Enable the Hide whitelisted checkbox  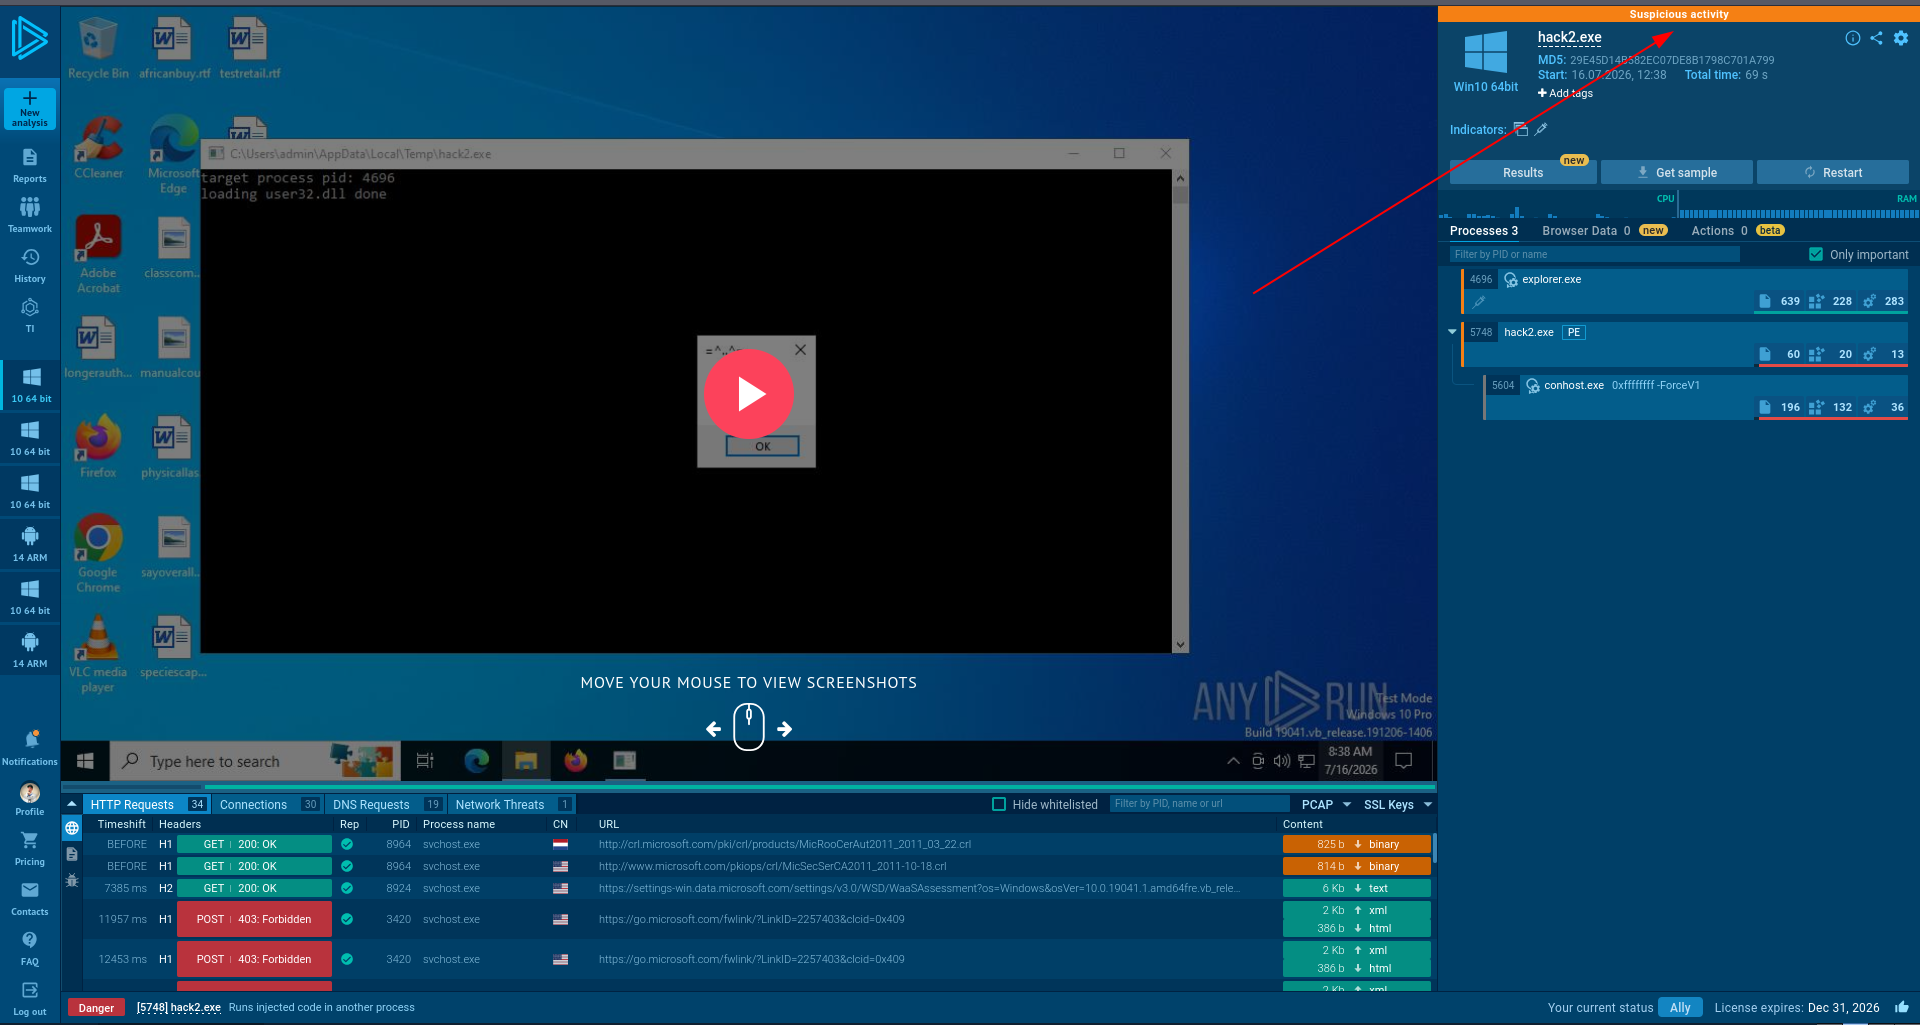(998, 804)
